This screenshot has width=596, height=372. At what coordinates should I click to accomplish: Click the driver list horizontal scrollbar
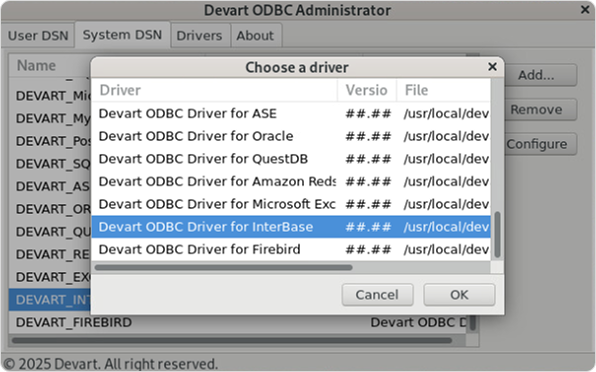(224, 268)
